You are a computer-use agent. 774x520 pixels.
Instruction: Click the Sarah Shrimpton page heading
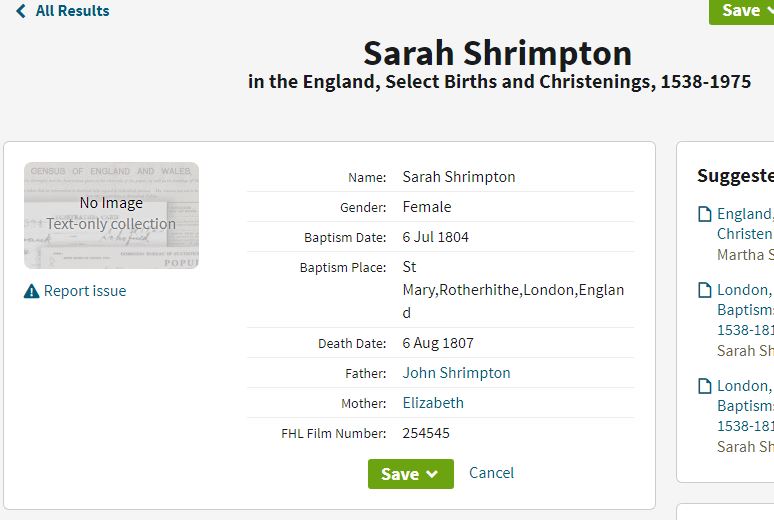coord(498,53)
